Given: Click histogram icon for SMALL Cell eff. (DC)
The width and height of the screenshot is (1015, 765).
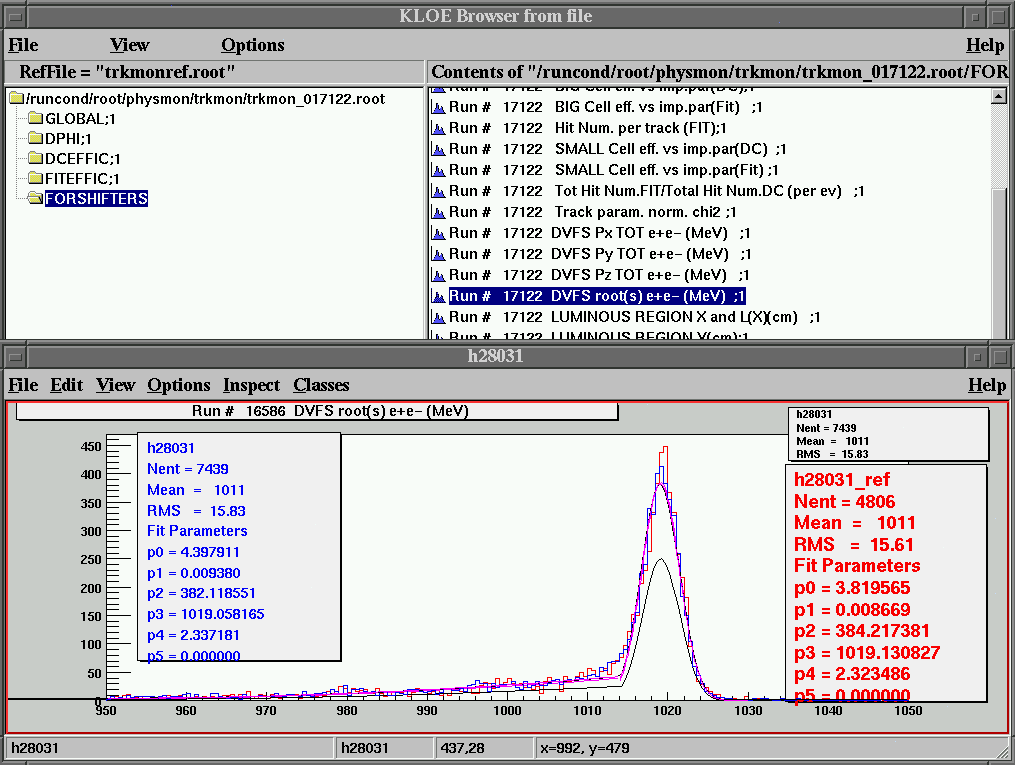Looking at the screenshot, I should (x=438, y=149).
